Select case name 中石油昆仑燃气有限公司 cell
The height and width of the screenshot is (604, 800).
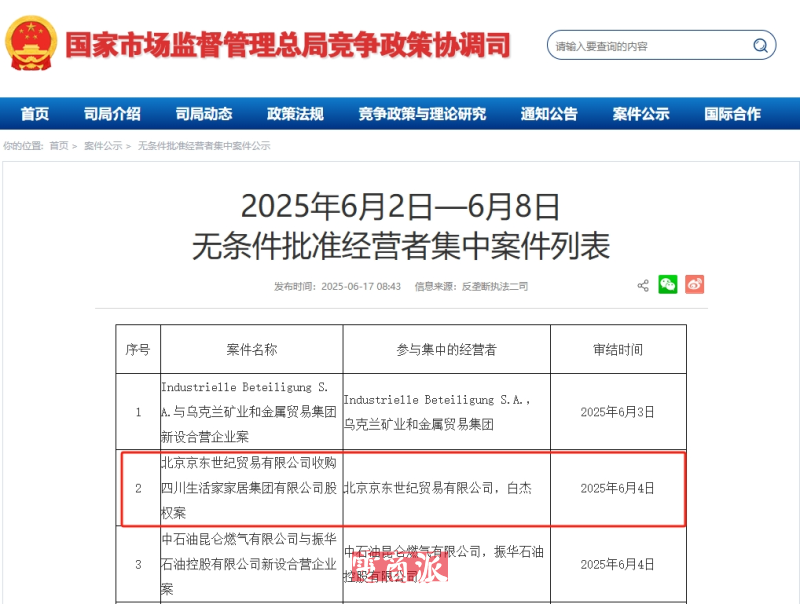[252, 564]
